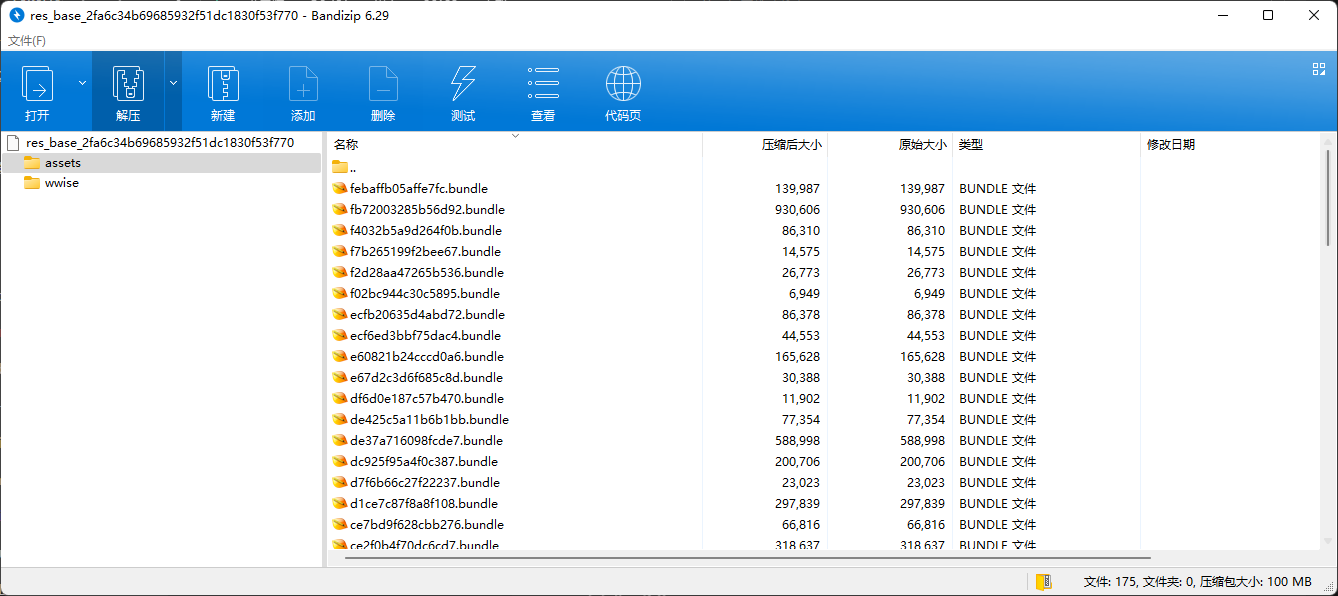Open the 文件(F) menu

(x=27, y=41)
